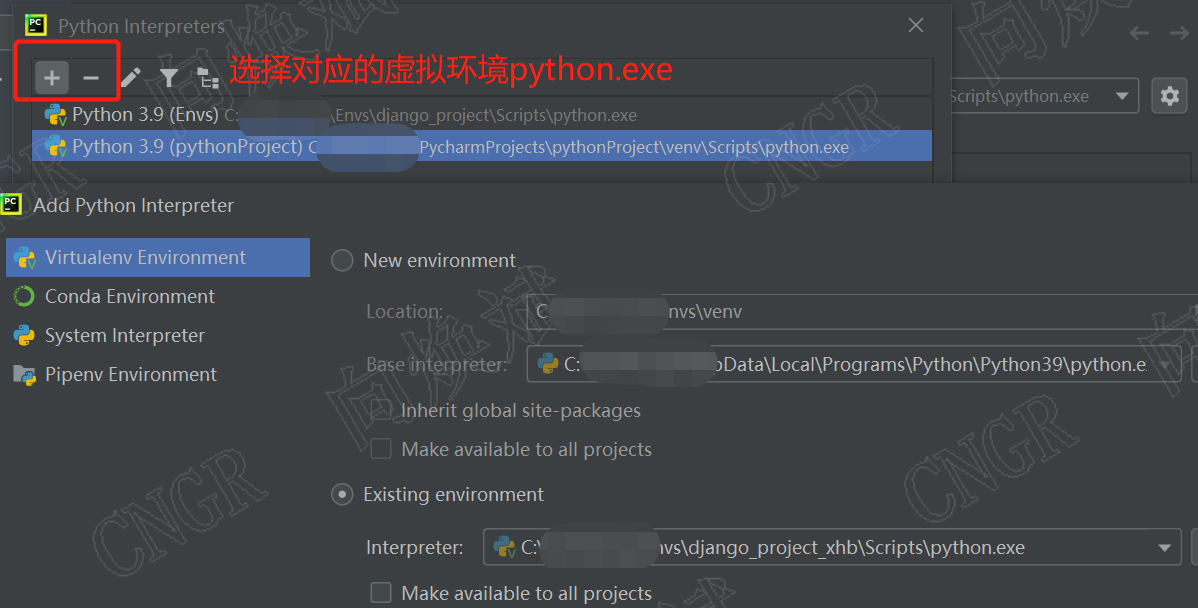Click the Pipenv Environment folder icon
The width and height of the screenshot is (1198, 608).
[x=24, y=375]
